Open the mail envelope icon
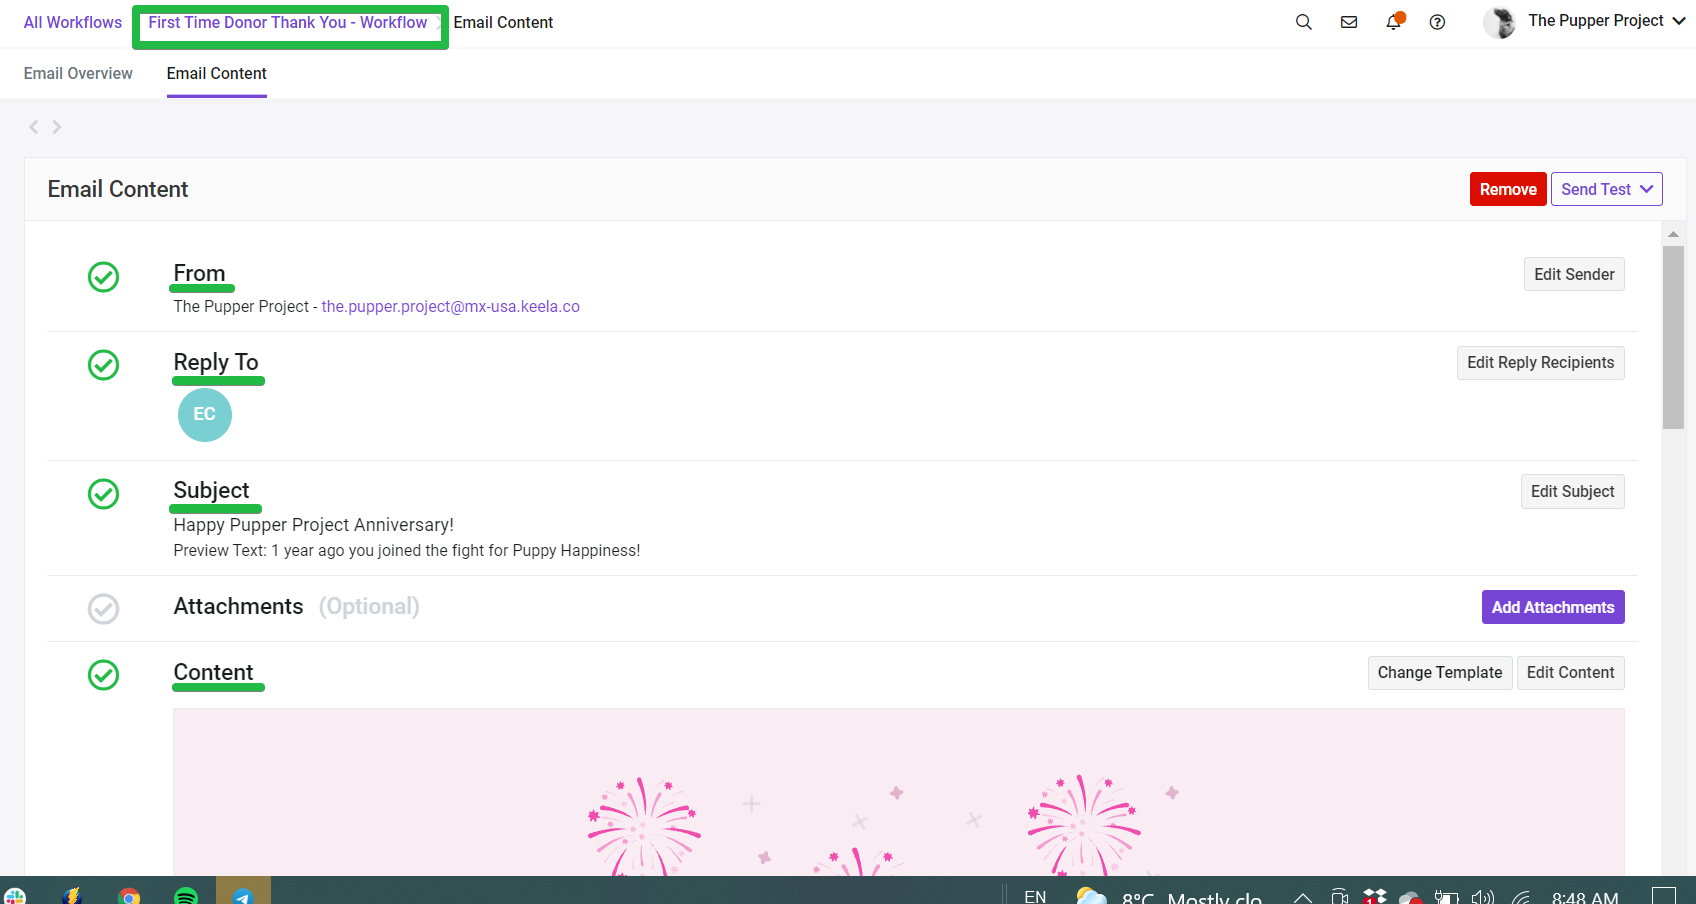The height and width of the screenshot is (904, 1696). coord(1349,22)
